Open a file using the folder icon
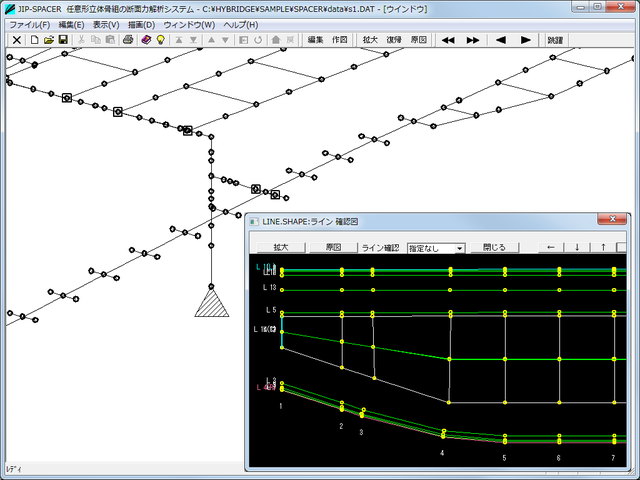 (x=48, y=40)
